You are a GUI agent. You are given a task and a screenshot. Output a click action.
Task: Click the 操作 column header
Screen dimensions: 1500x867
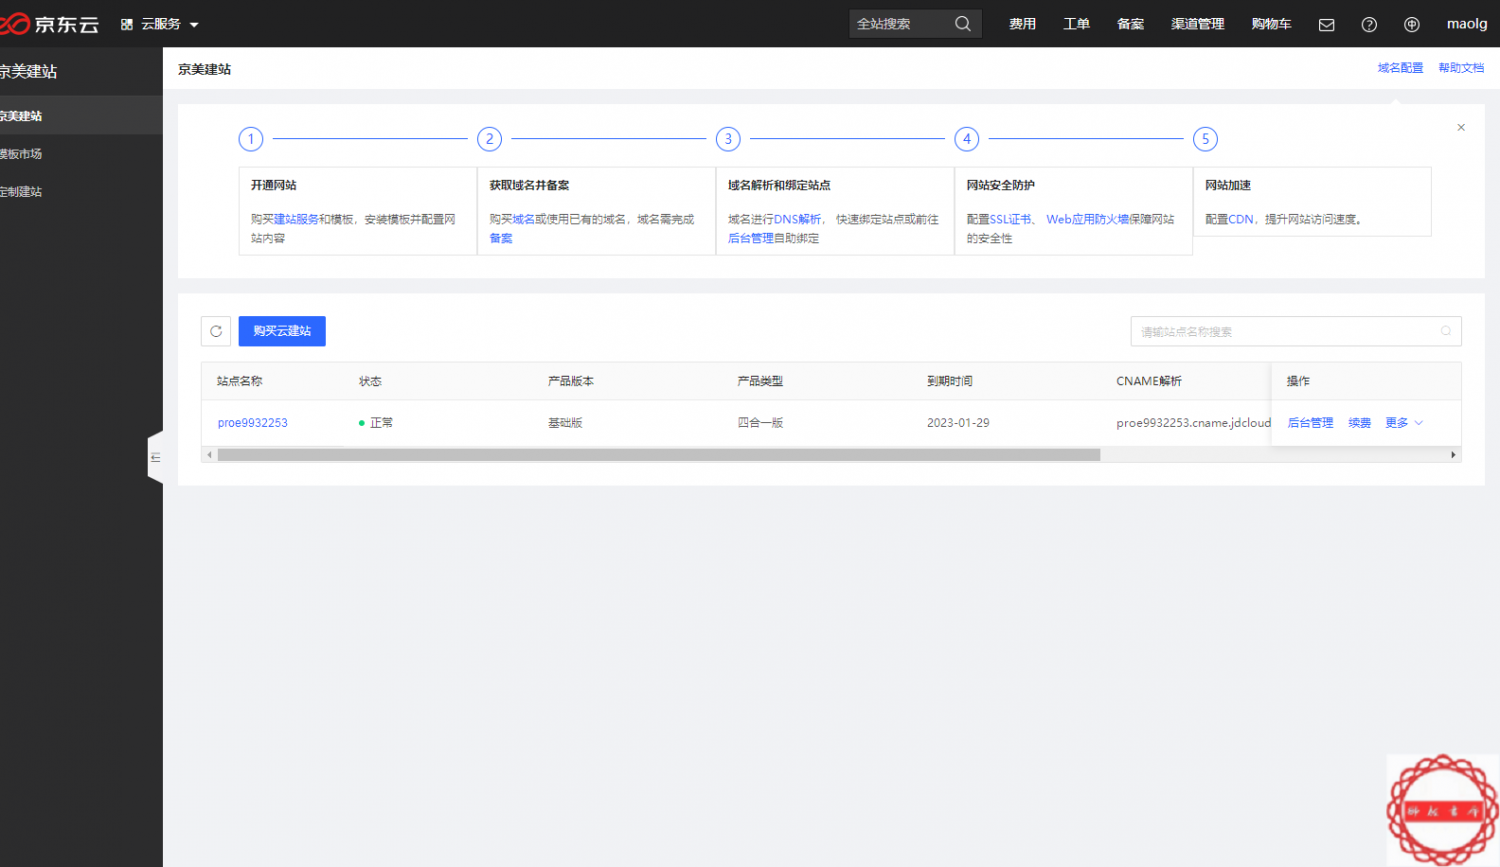tap(1298, 381)
